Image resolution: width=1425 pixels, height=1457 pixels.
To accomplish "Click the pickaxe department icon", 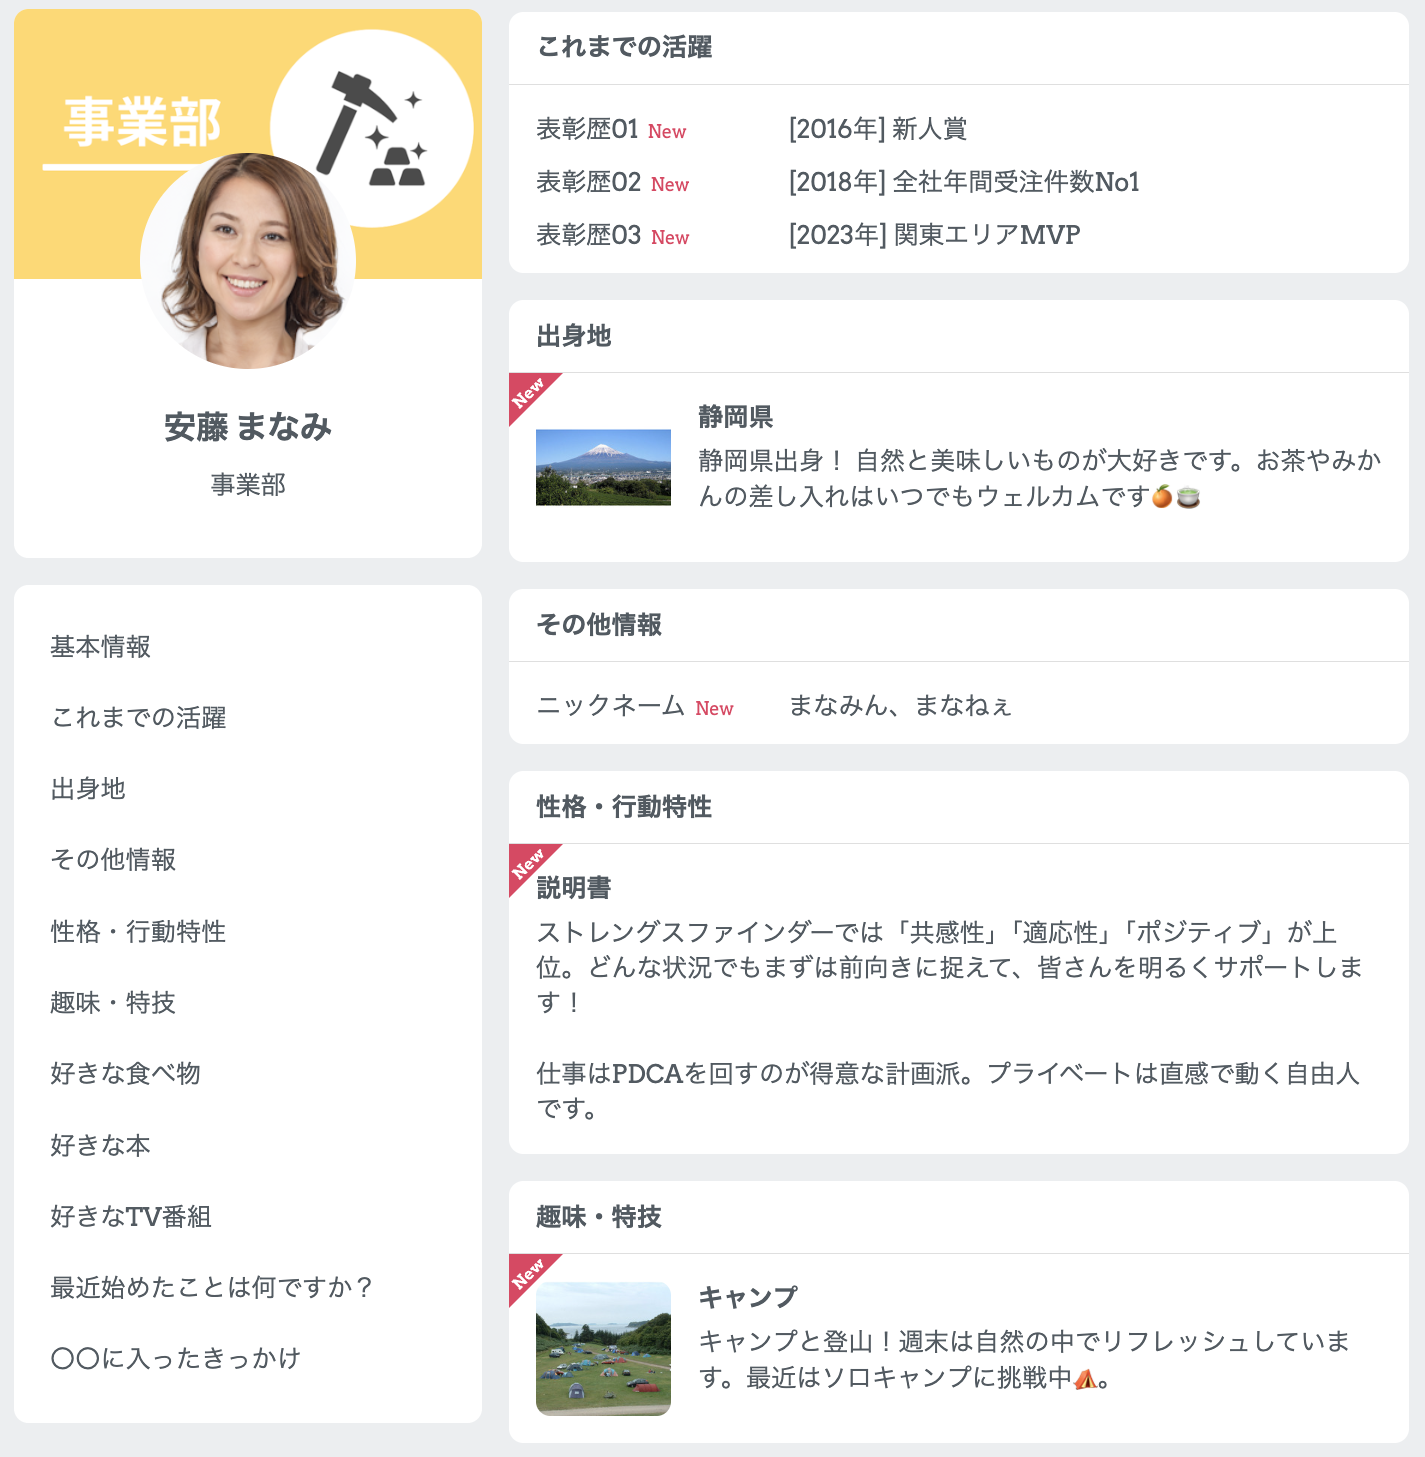I will click(x=371, y=128).
